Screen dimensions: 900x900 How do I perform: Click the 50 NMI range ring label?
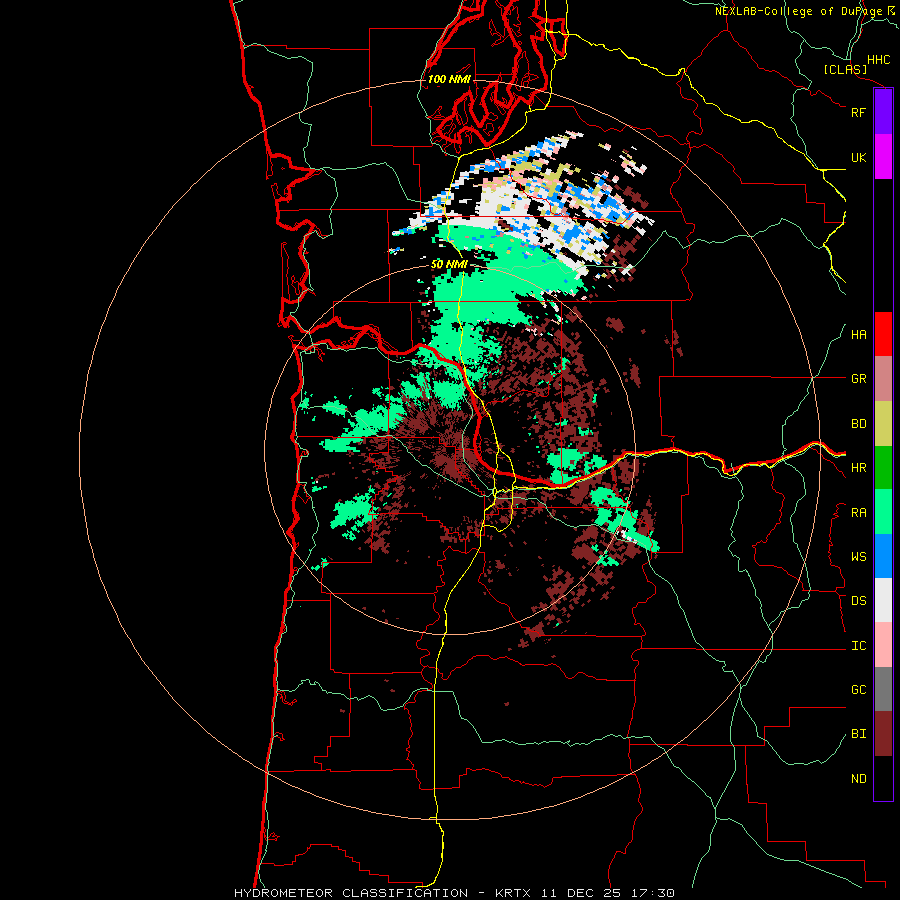(449, 264)
